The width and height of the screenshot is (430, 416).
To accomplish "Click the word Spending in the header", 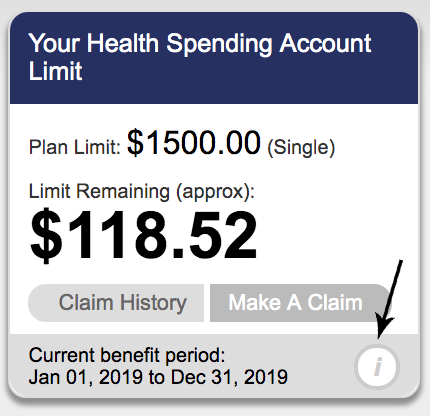I will (x=219, y=44).
